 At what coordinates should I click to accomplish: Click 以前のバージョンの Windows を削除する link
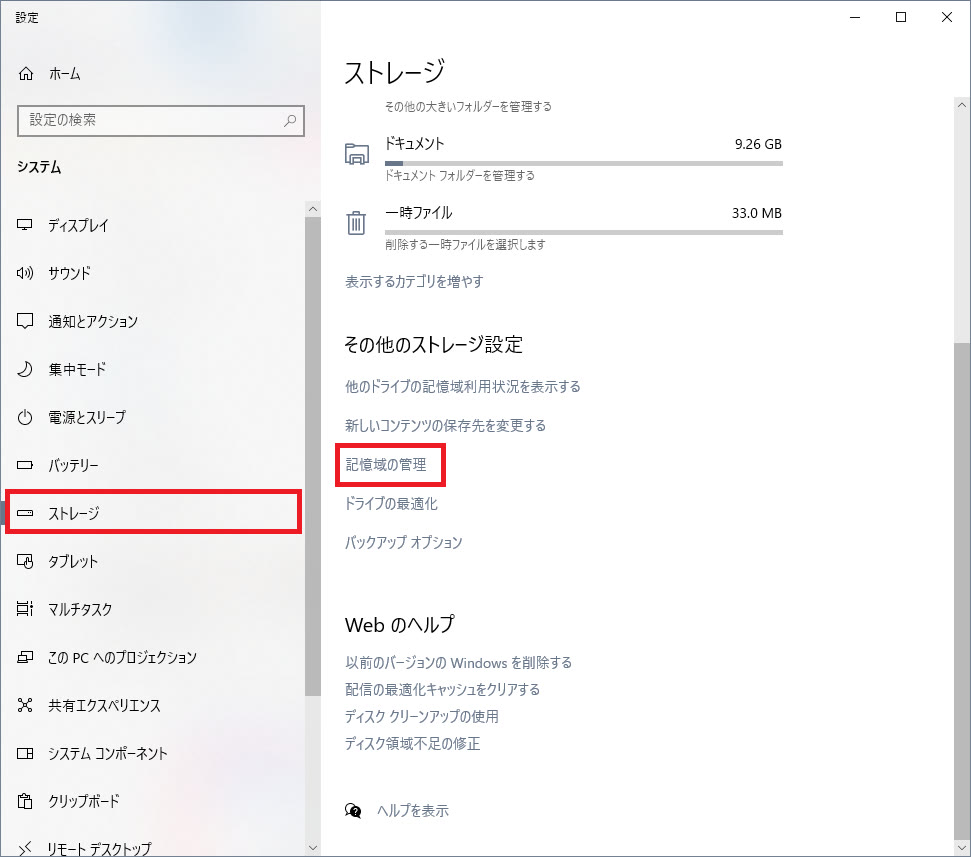point(458,663)
